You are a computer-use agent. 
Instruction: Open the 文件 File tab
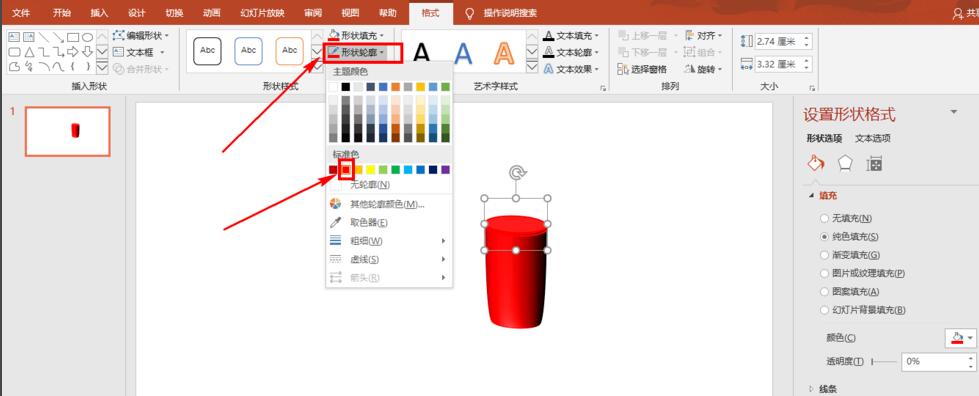pyautogui.click(x=21, y=13)
